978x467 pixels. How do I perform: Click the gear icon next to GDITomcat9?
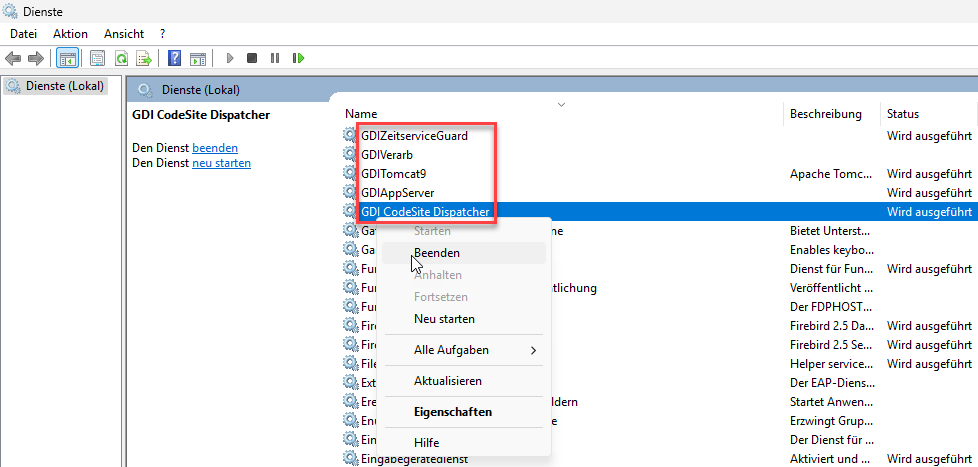351,173
